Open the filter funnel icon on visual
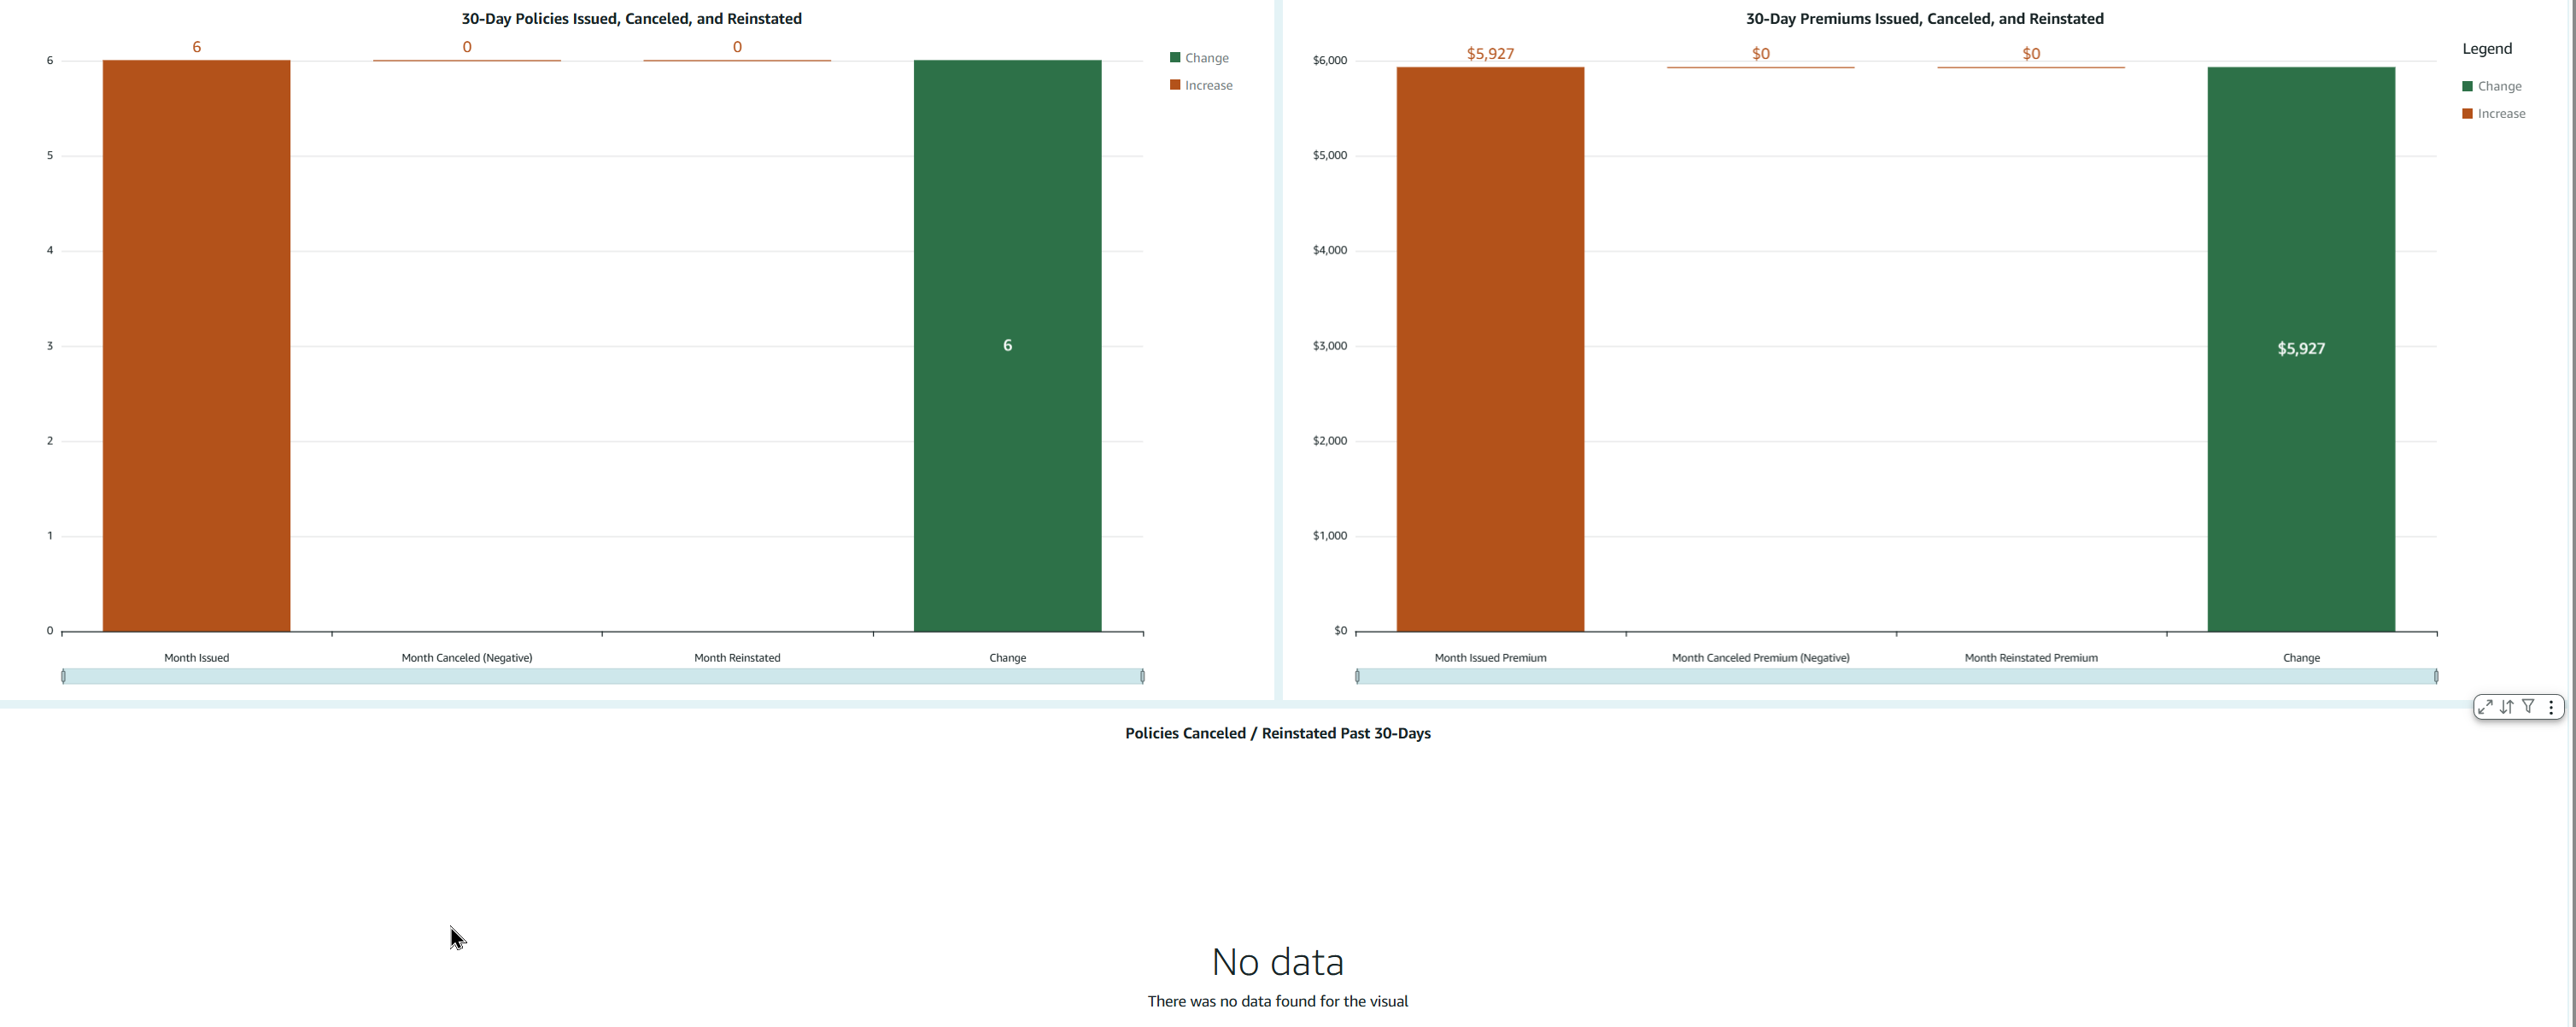The height and width of the screenshot is (1027, 2576). click(2528, 707)
